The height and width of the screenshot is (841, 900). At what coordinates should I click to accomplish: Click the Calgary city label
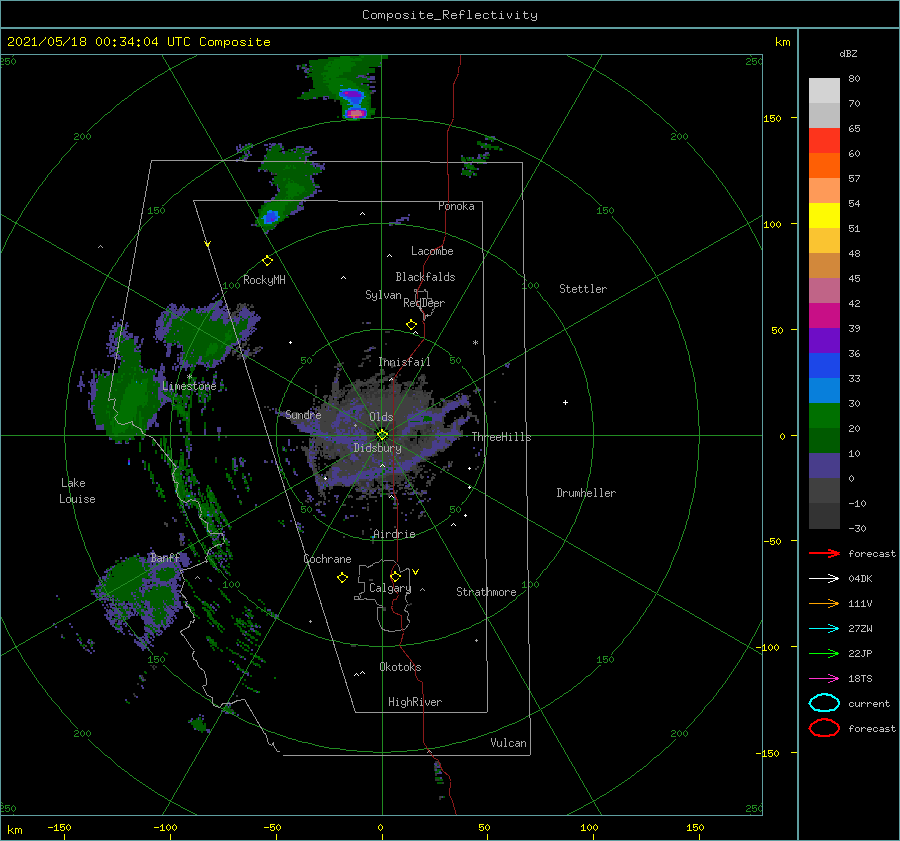(x=390, y=588)
